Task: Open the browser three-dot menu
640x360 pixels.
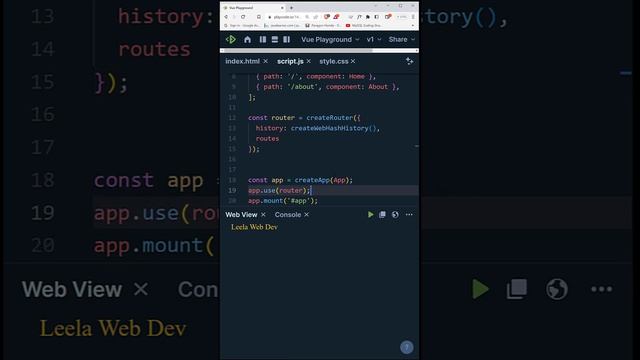Action: point(413,17)
